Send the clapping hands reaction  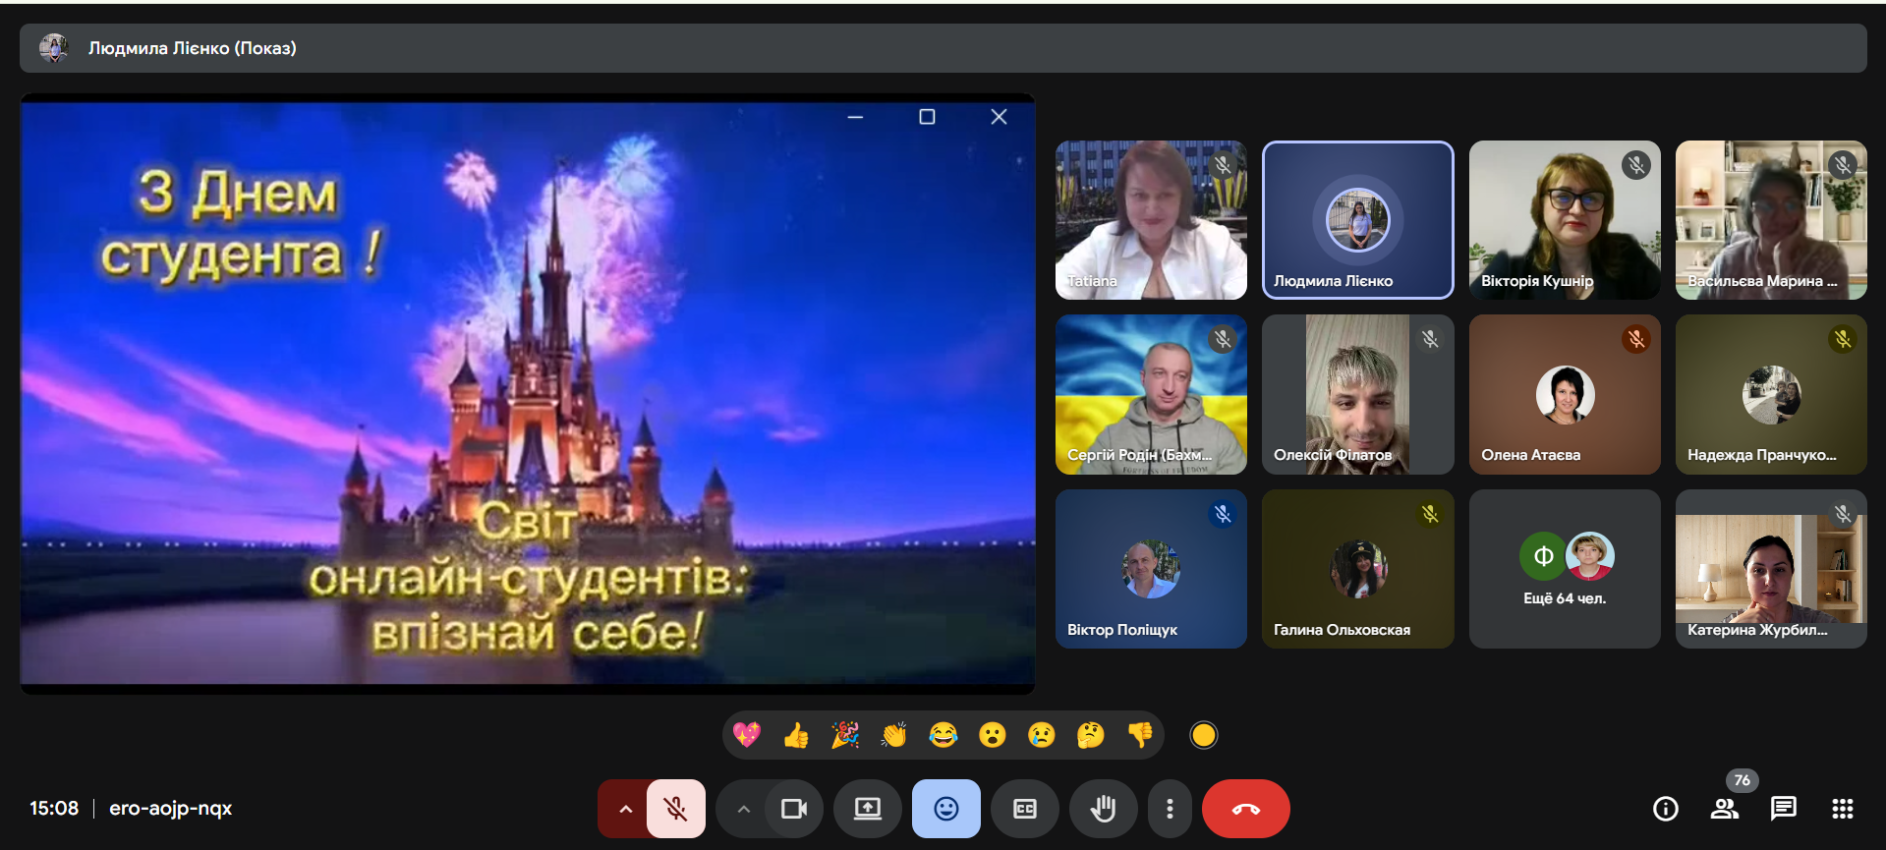click(893, 735)
